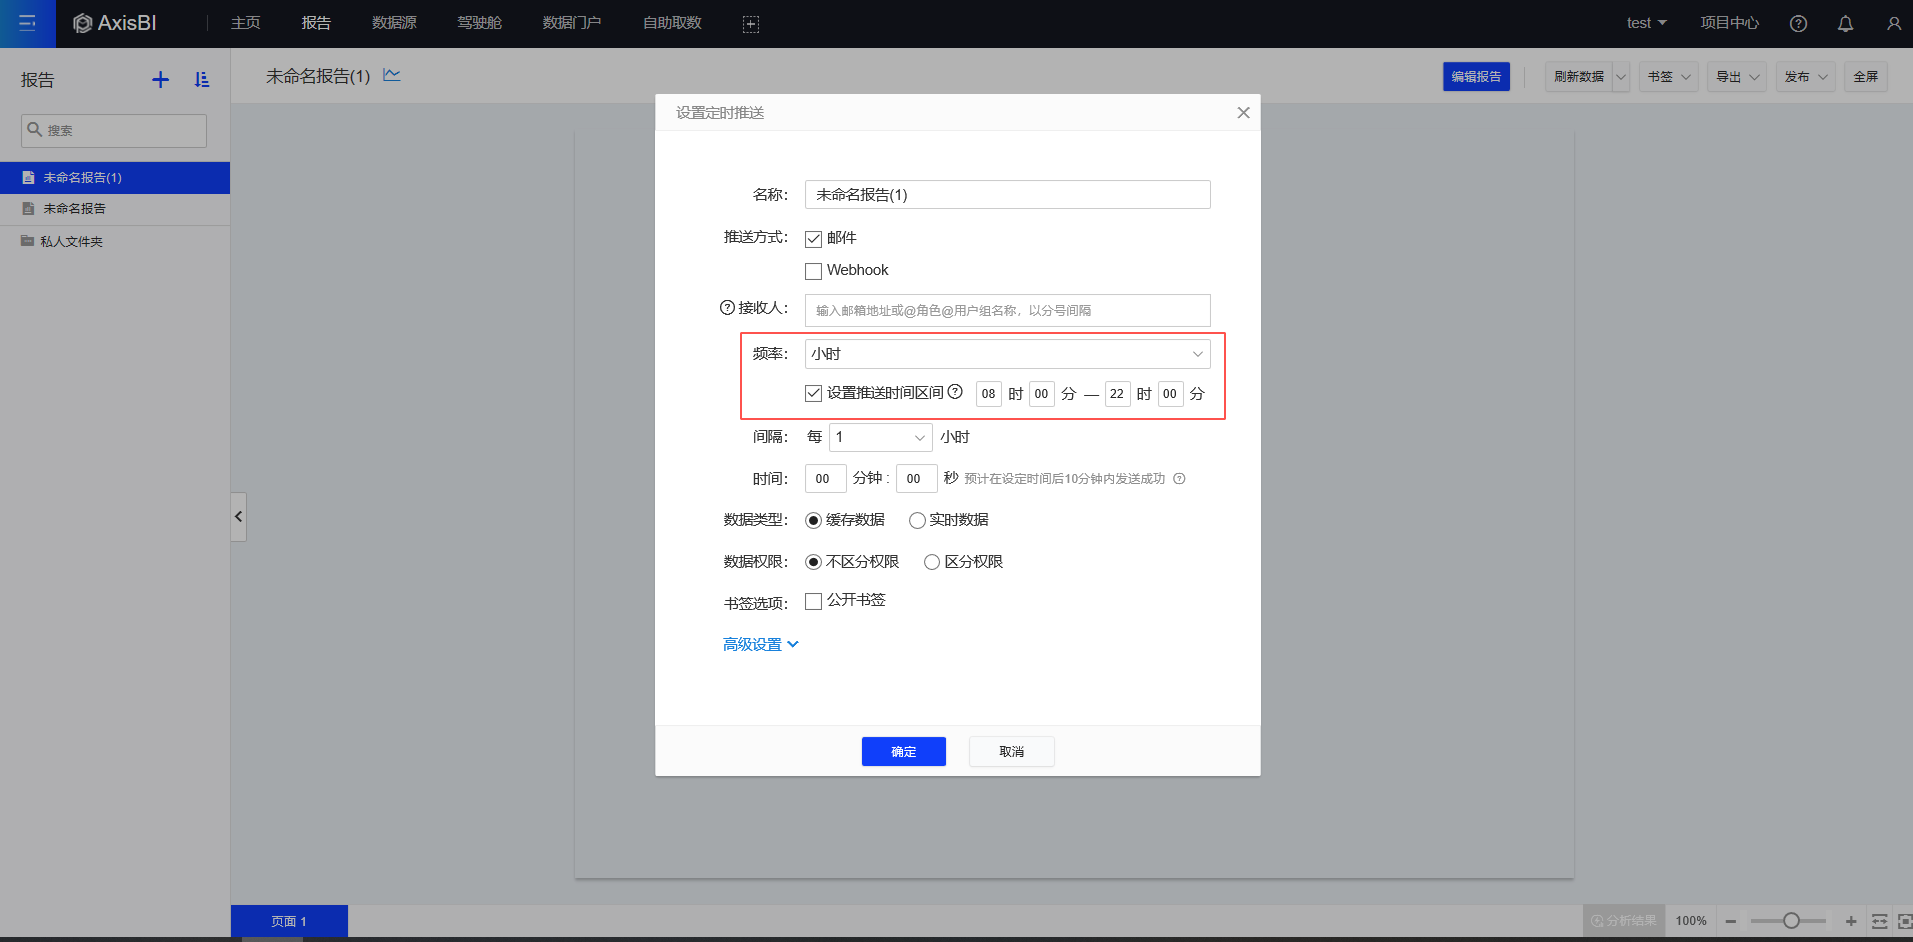Screen dimensions: 1913x942
Task: Open the help question mark icon in header
Action: 1798,23
